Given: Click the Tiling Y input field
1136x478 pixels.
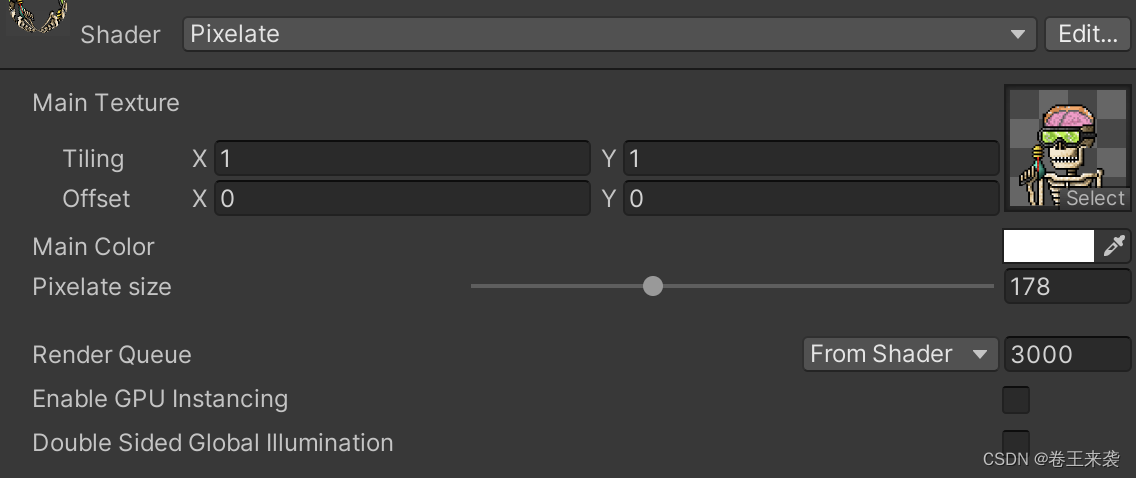Looking at the screenshot, I should [811, 159].
